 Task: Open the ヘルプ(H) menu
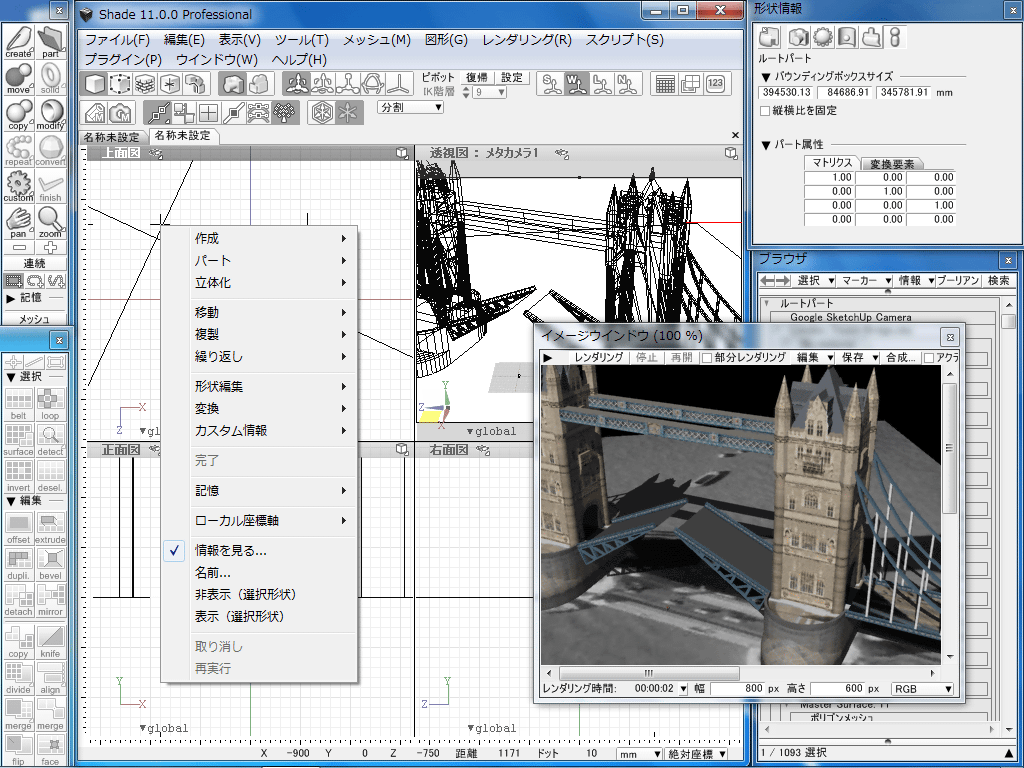click(x=298, y=59)
